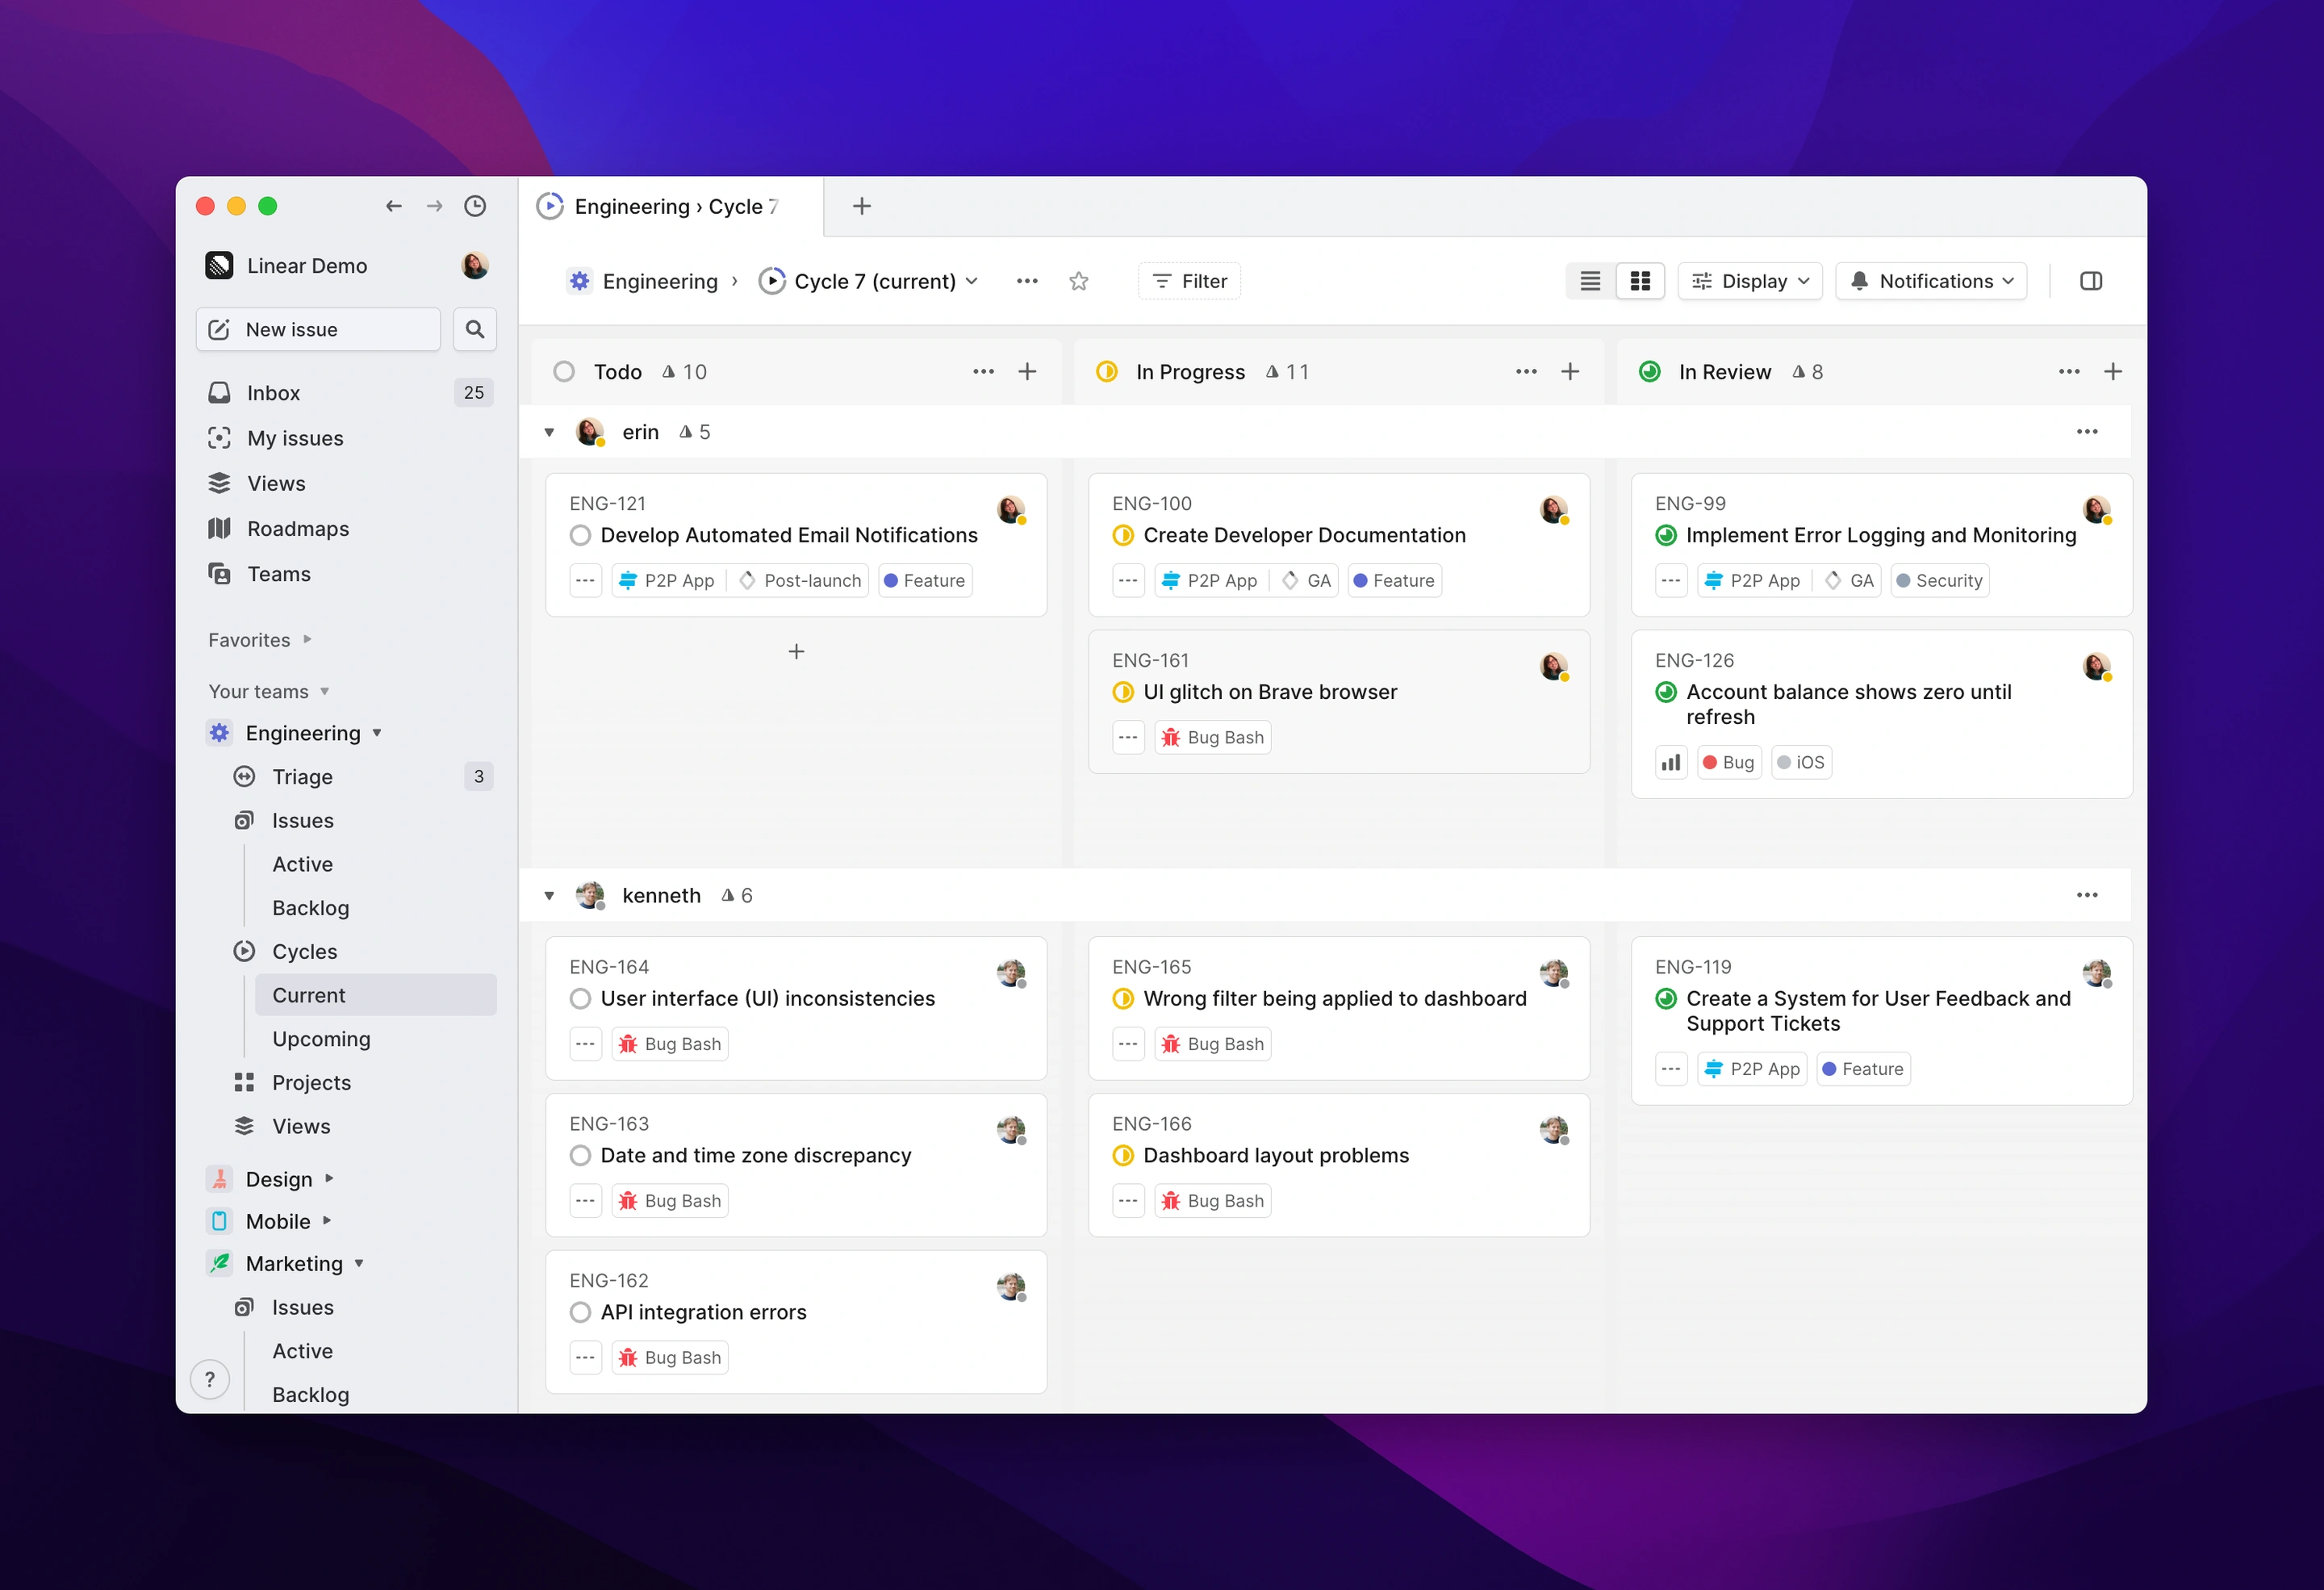This screenshot has height=1590, width=2324.
Task: Go back with the left arrow icon
Action: pos(393,206)
